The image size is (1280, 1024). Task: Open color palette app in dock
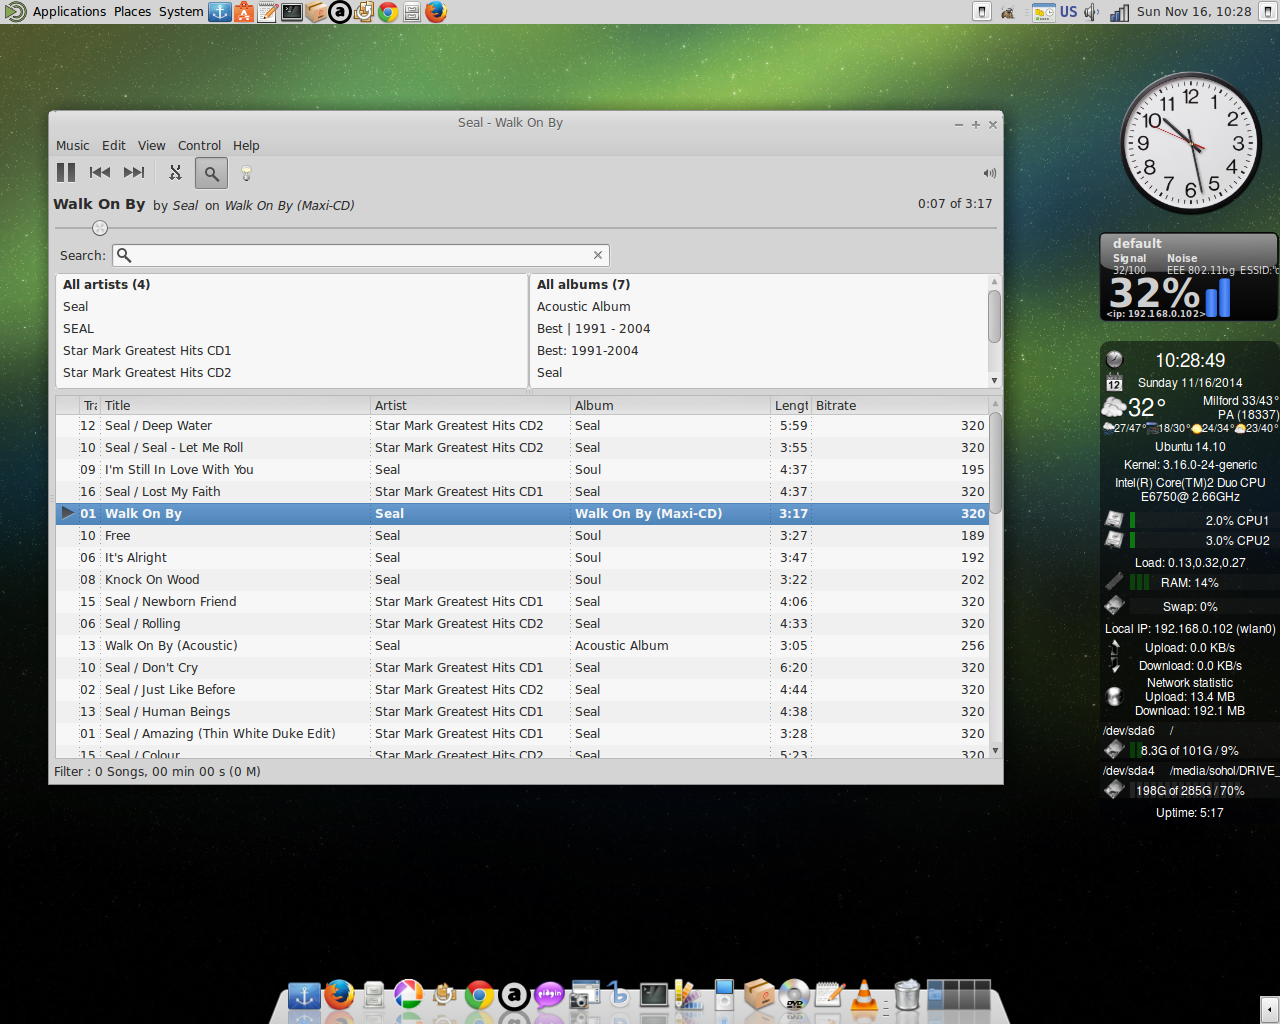click(688, 995)
